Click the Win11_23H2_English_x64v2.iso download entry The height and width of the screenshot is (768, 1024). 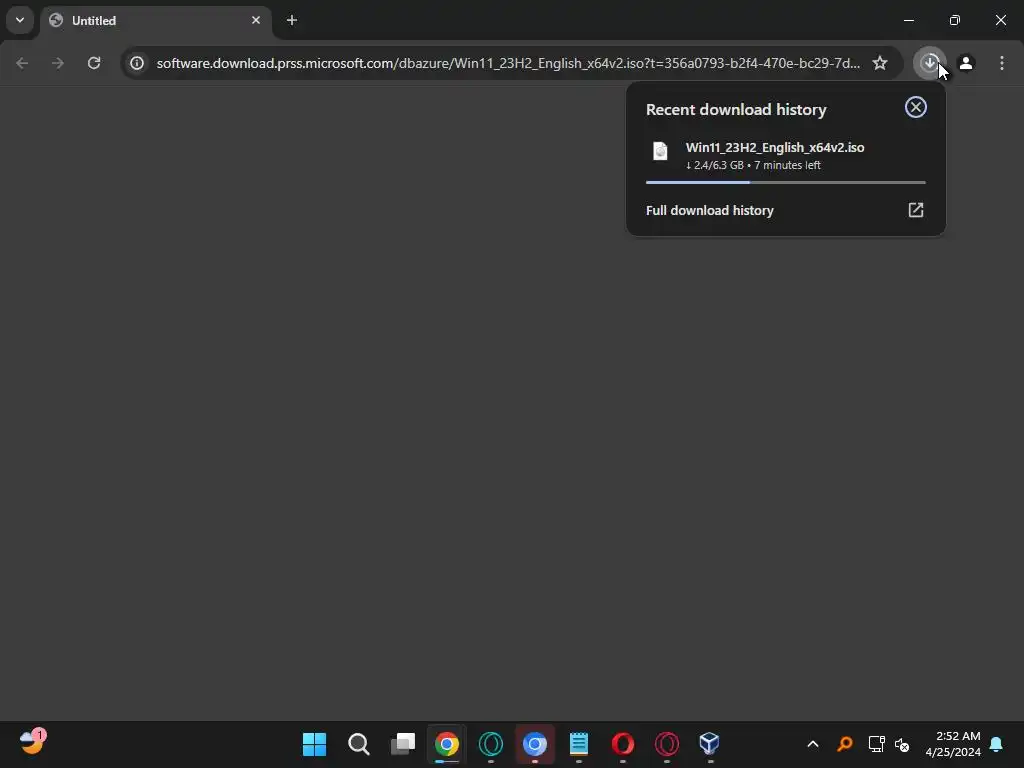[786, 156]
